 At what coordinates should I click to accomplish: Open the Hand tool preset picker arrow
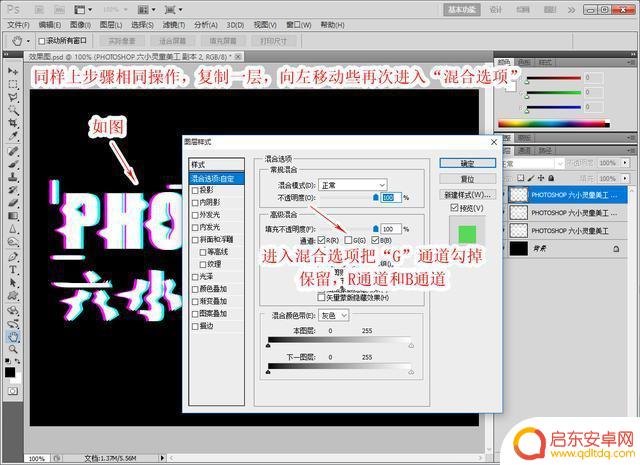[28, 41]
